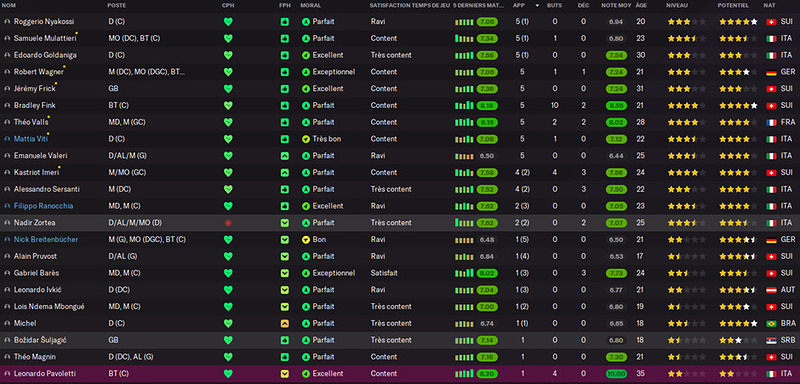Click the Brazil flag in Michel's row
This screenshot has width=800, height=384.
(771, 323)
